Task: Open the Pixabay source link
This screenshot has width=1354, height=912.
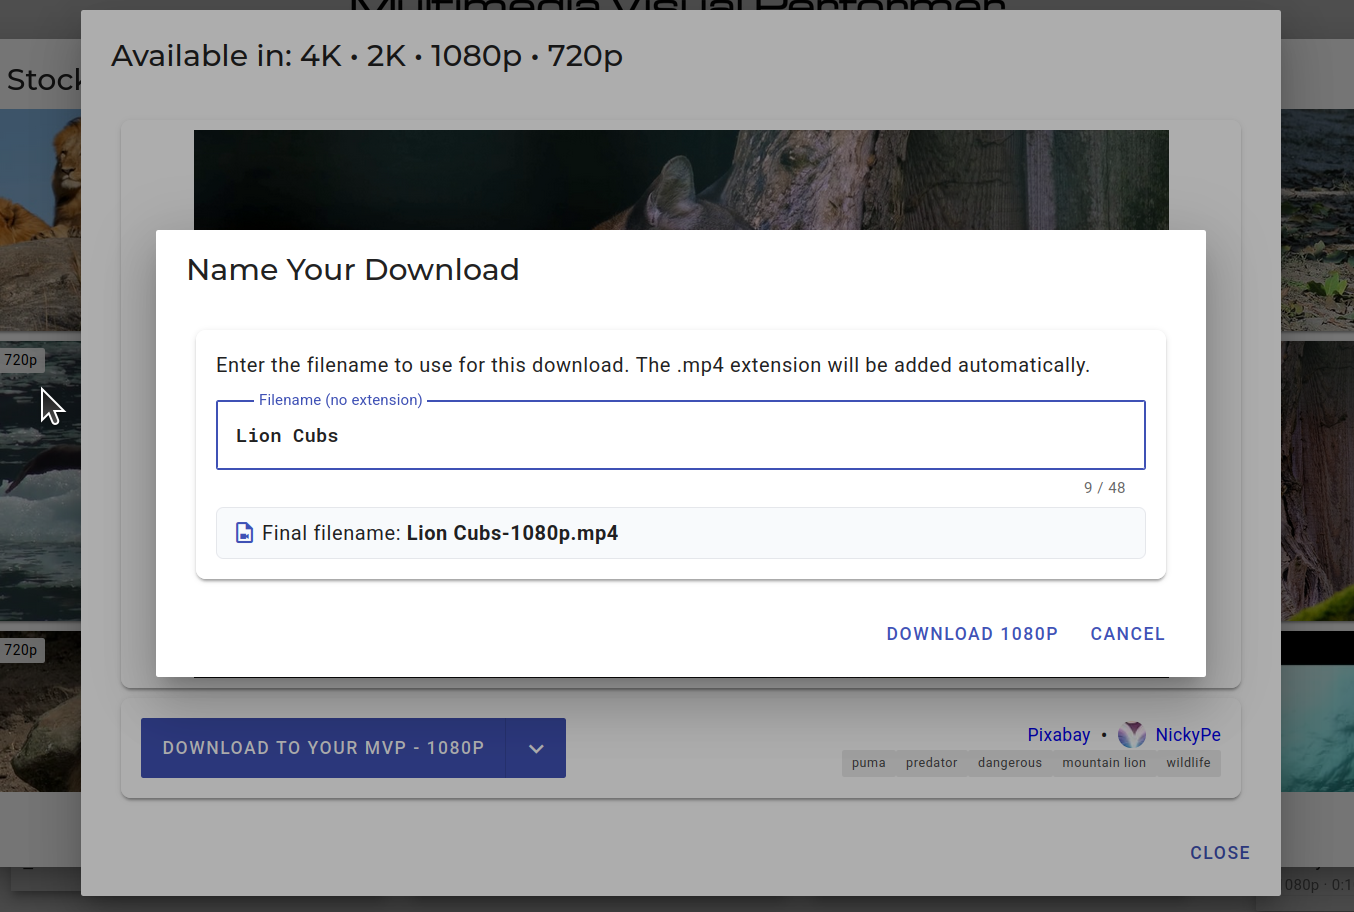Action: coord(1058,735)
